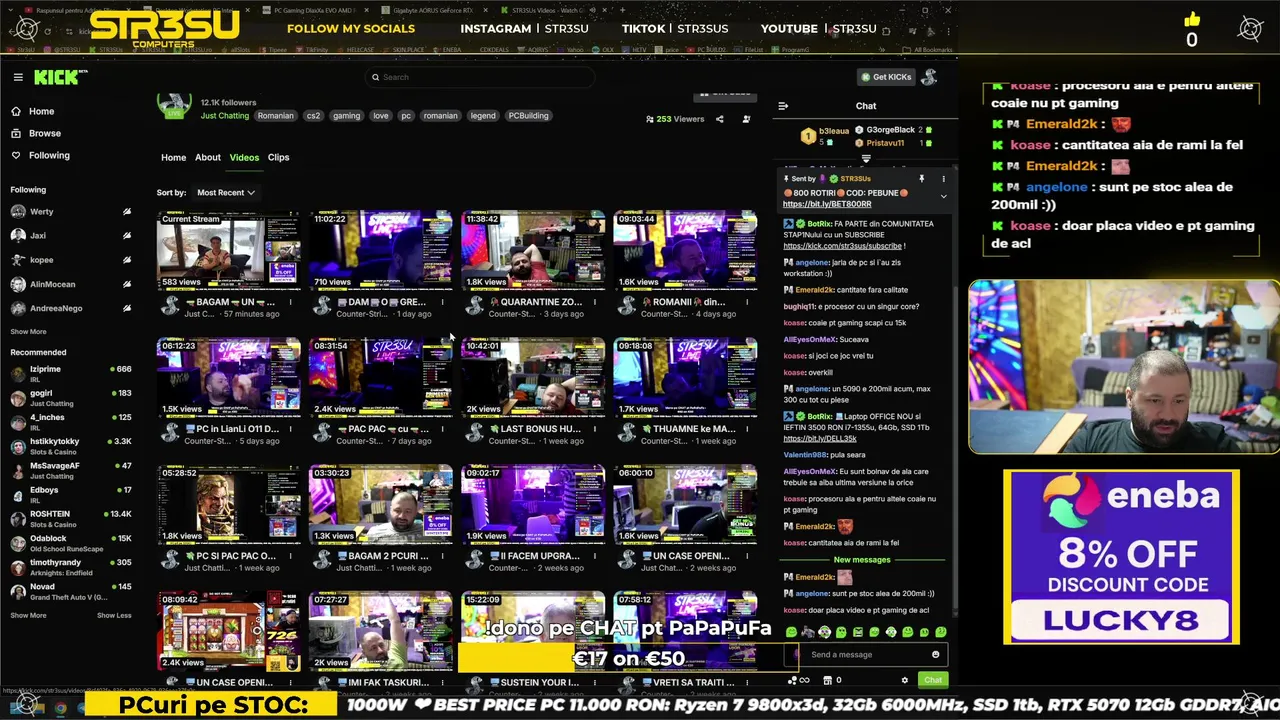This screenshot has height=720, width=1280.
Task: Open pinned message three-dot menu
Action: tap(943, 179)
